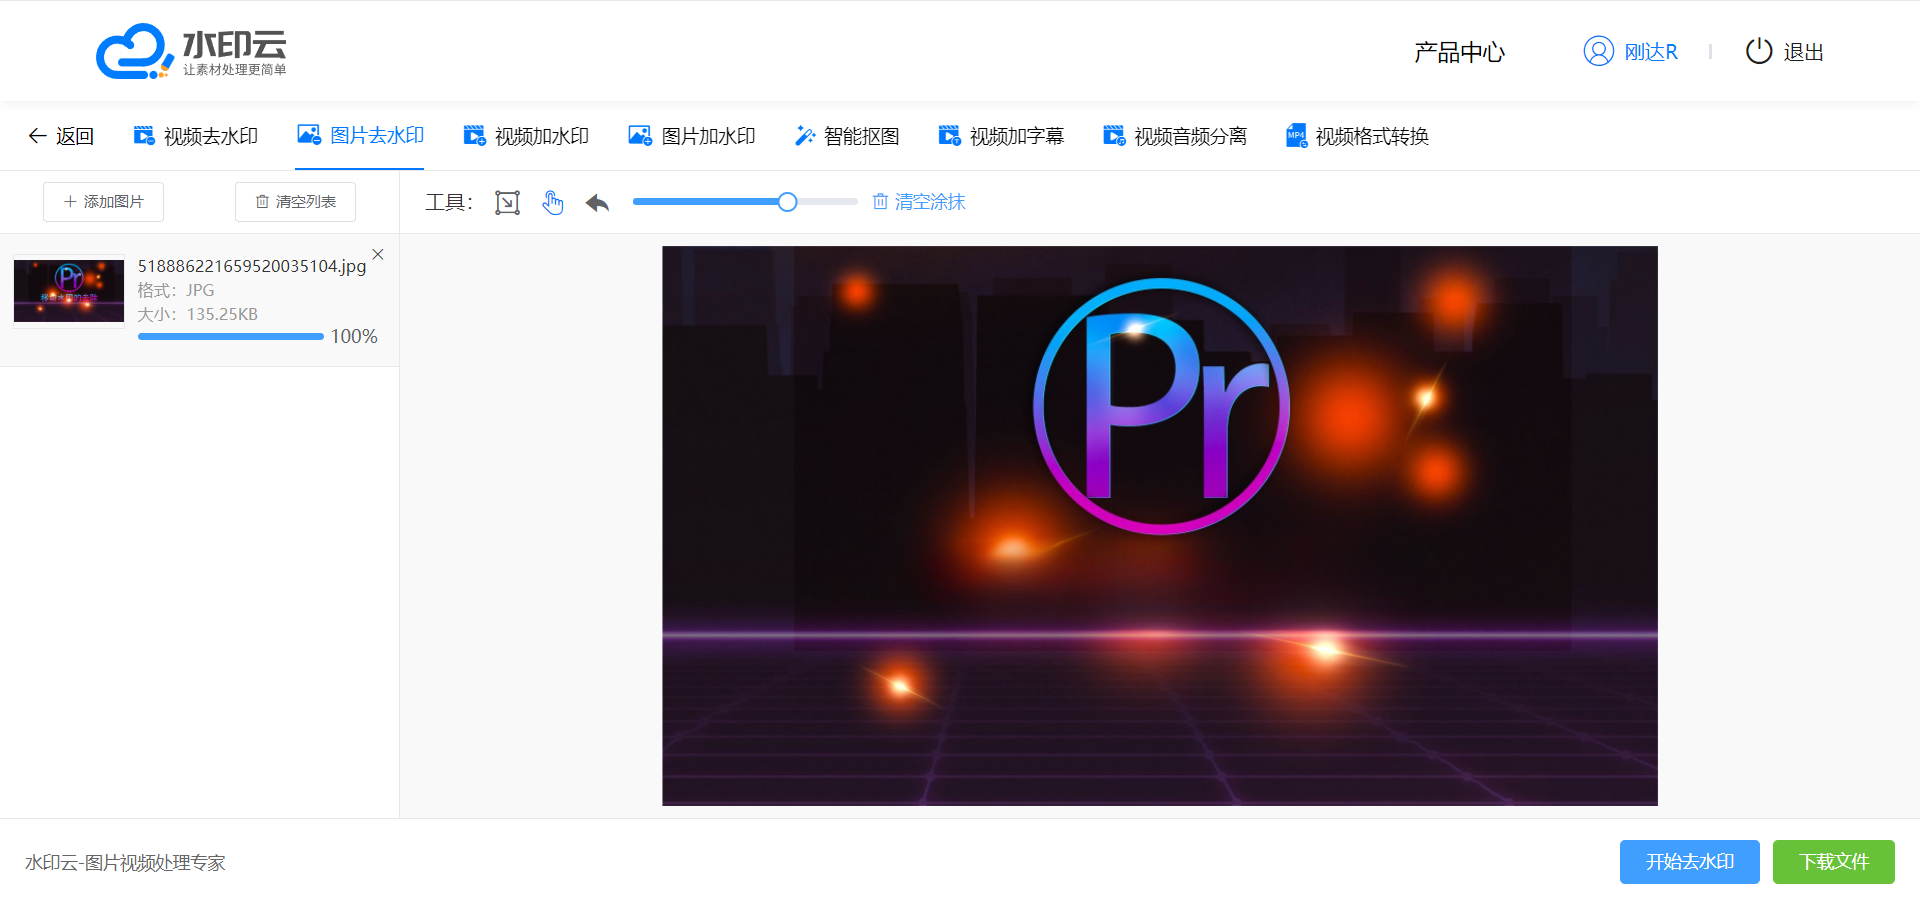Click username 刚达R

[1651, 52]
